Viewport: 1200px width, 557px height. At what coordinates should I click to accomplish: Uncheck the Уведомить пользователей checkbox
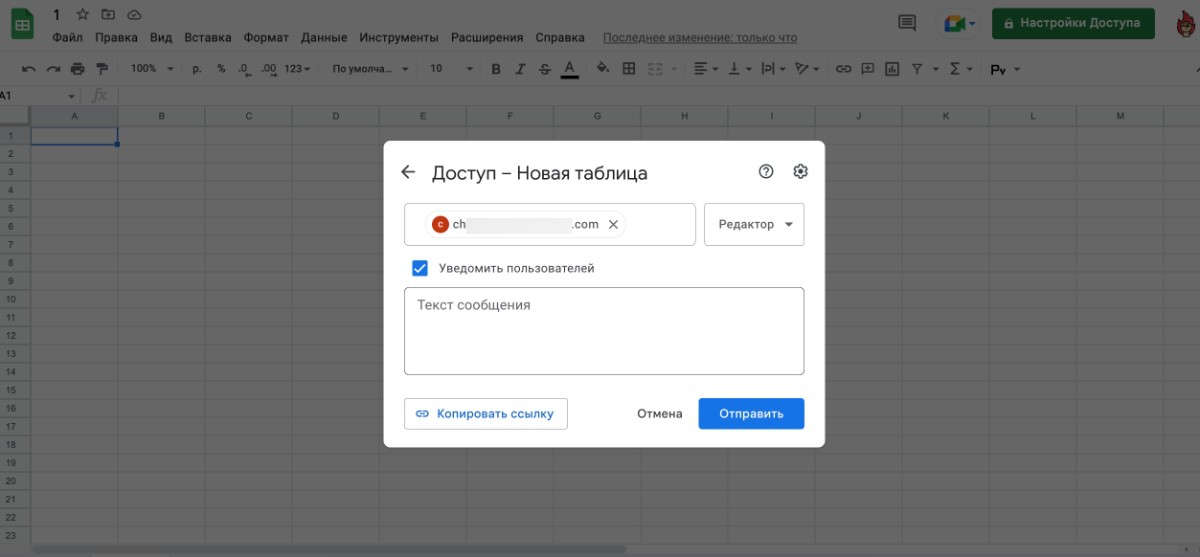coord(420,268)
